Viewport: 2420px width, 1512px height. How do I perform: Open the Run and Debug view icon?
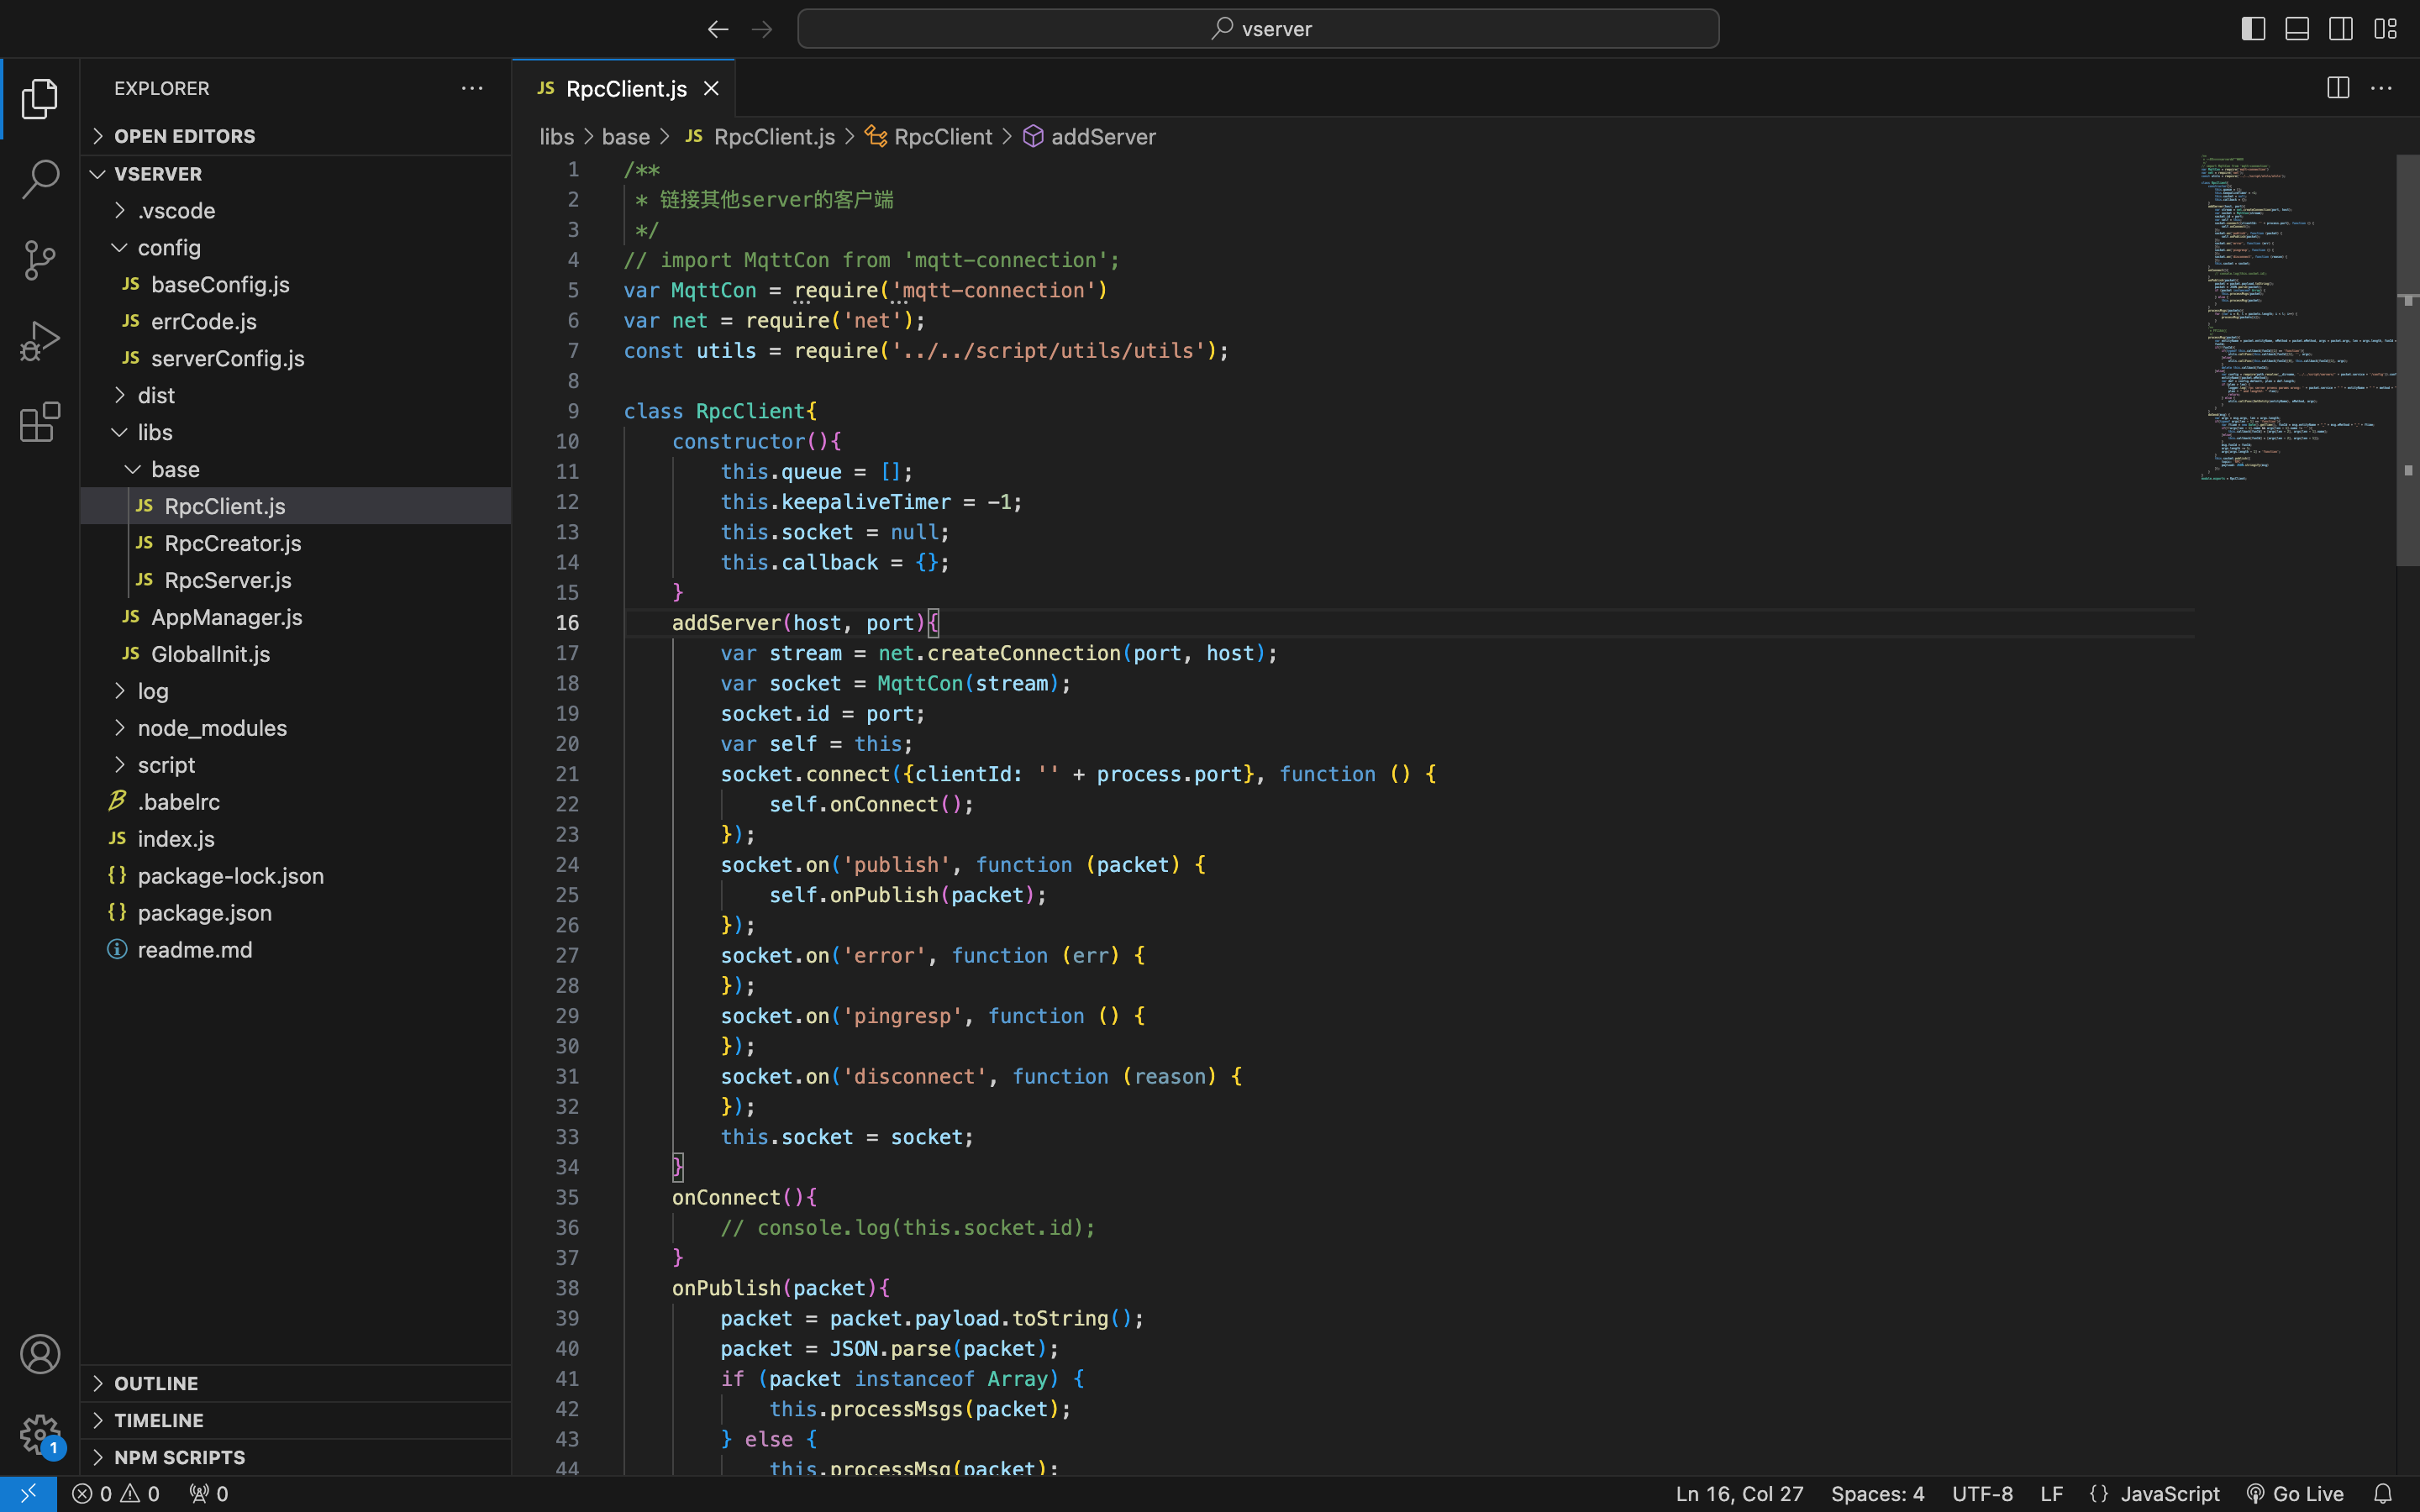(x=40, y=341)
